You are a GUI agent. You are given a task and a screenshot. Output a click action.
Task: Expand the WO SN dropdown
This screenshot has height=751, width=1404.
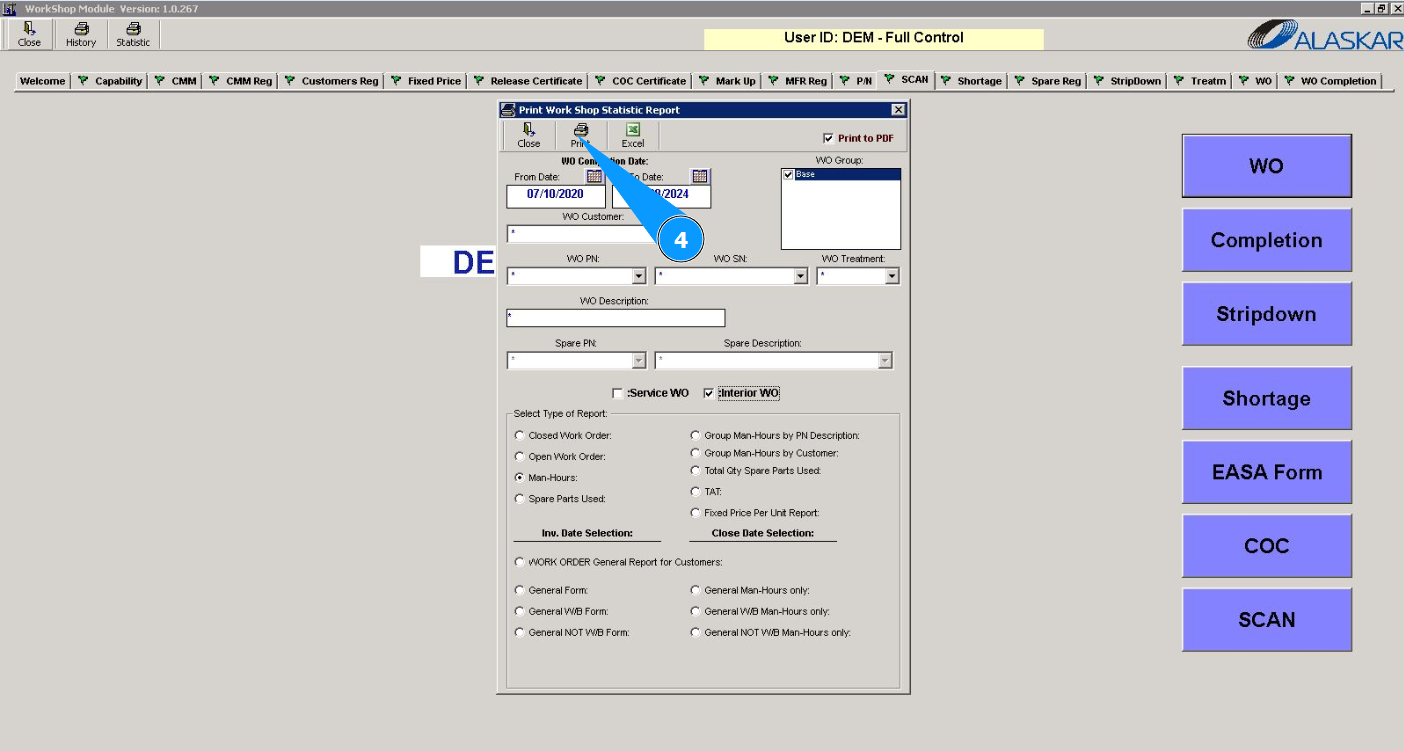click(x=800, y=276)
